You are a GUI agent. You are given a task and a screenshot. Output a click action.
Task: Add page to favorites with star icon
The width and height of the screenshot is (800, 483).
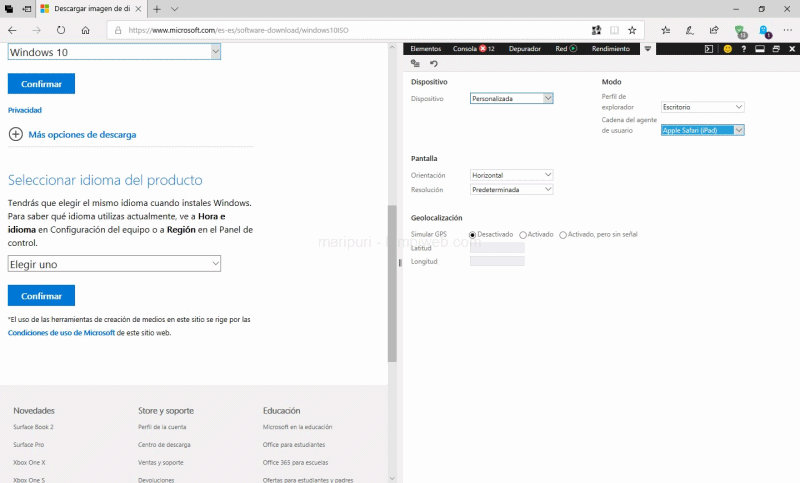(x=632, y=30)
